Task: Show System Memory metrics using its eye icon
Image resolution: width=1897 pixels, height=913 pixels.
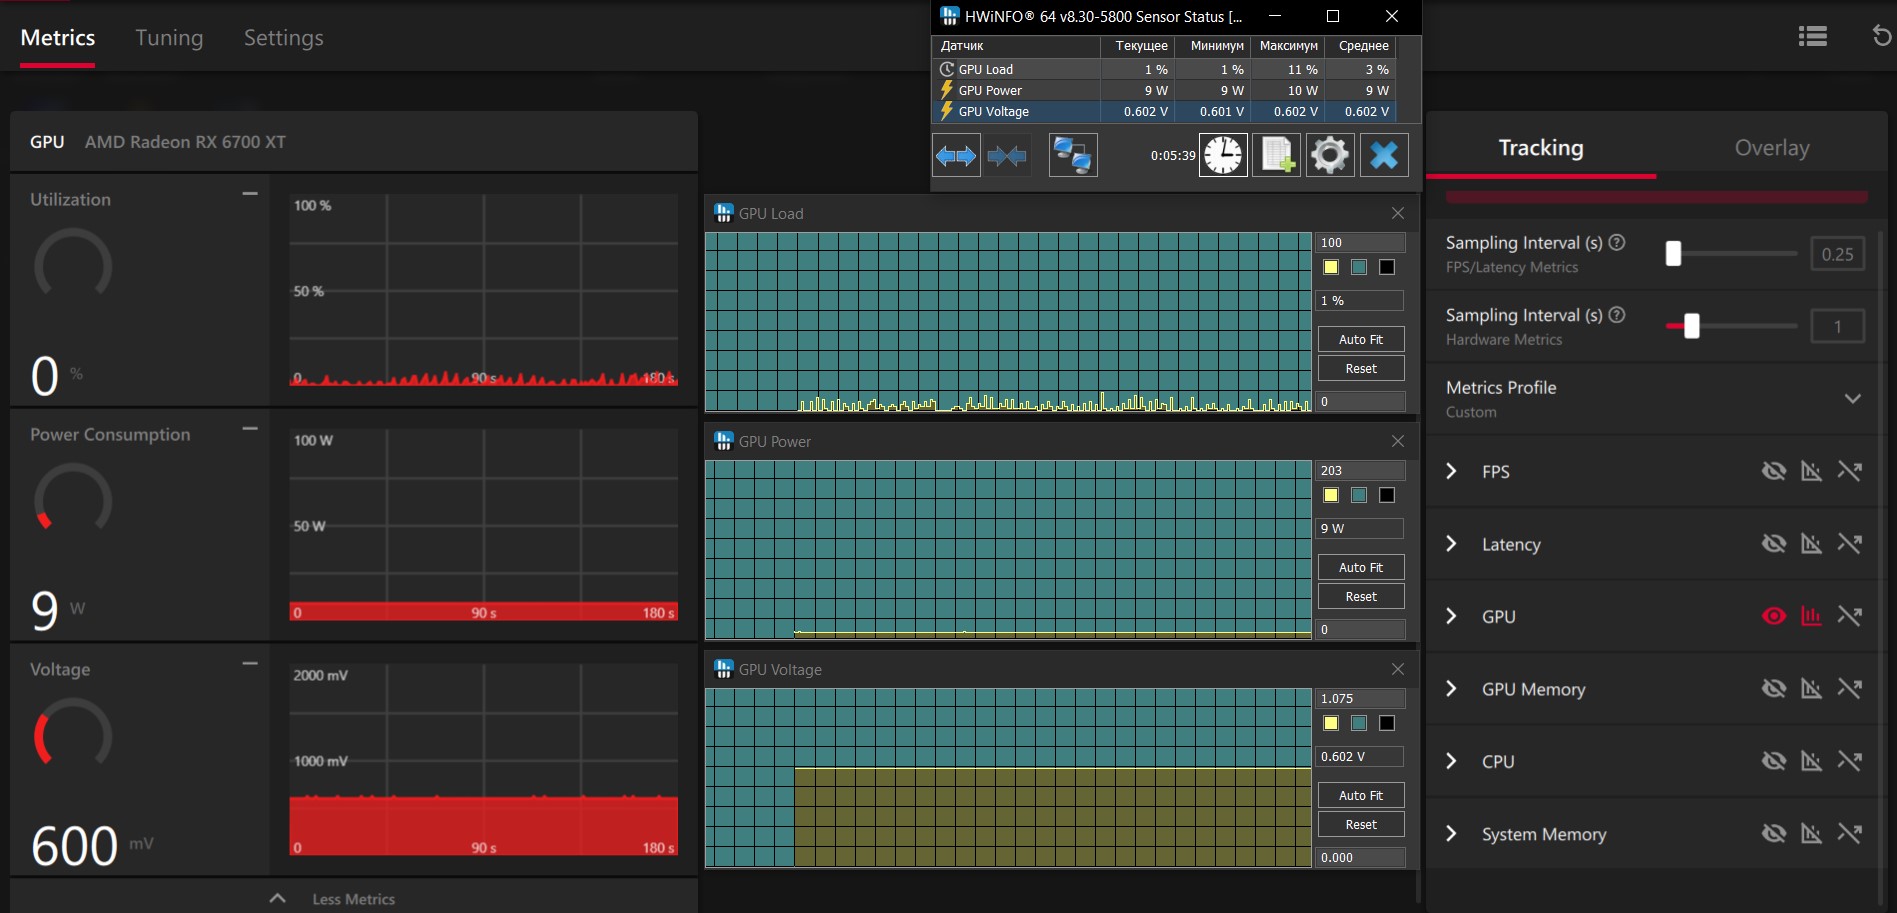Action: (x=1774, y=833)
